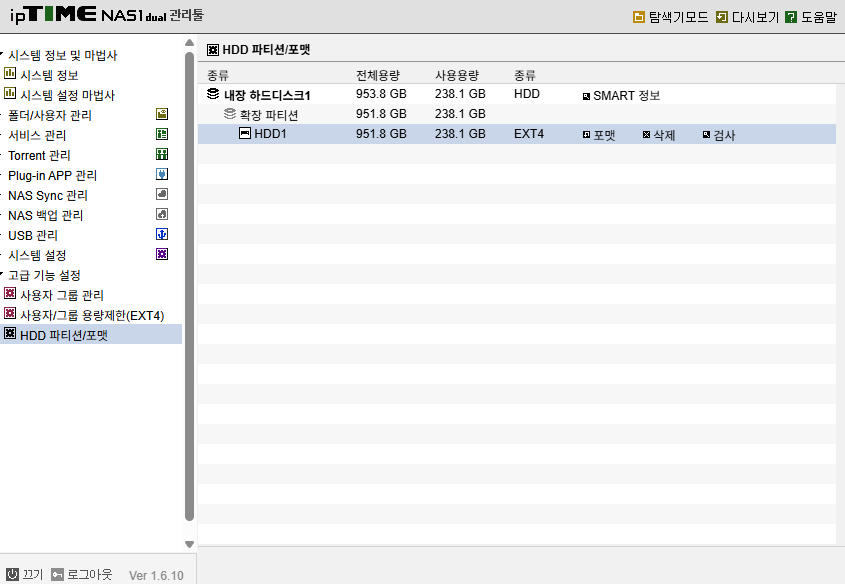Click the 시스템 정보 chart icon
Image resolution: width=845 pixels, height=584 pixels.
[x=10, y=73]
